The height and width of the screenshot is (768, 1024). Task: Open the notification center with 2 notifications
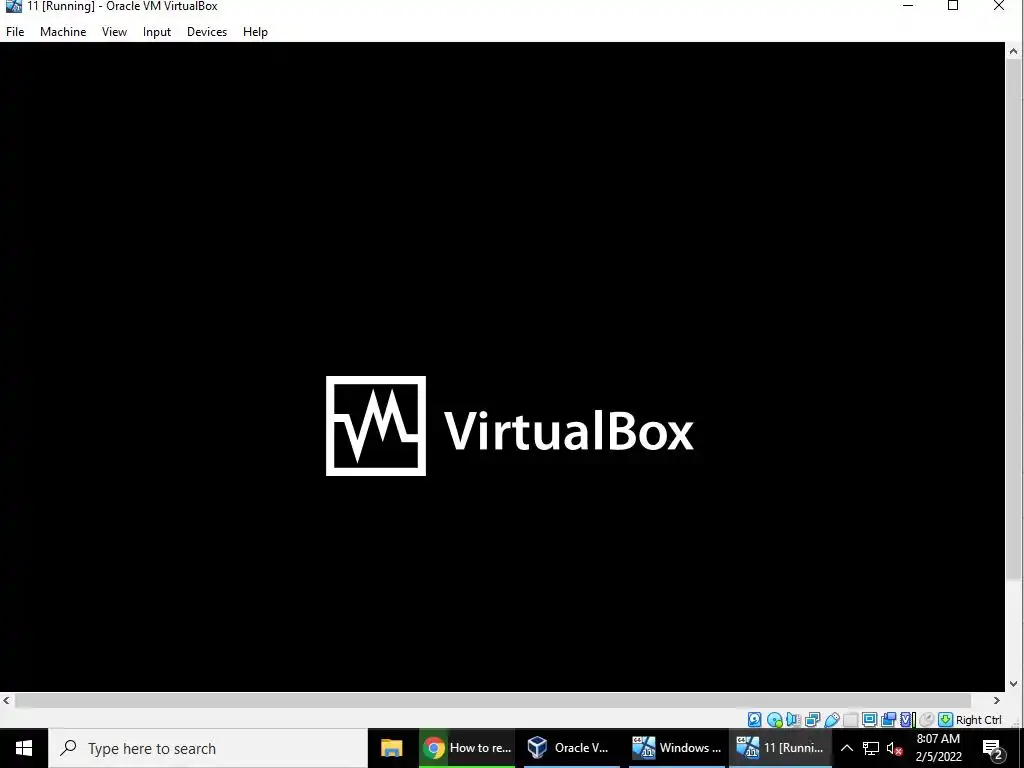pyautogui.click(x=993, y=749)
